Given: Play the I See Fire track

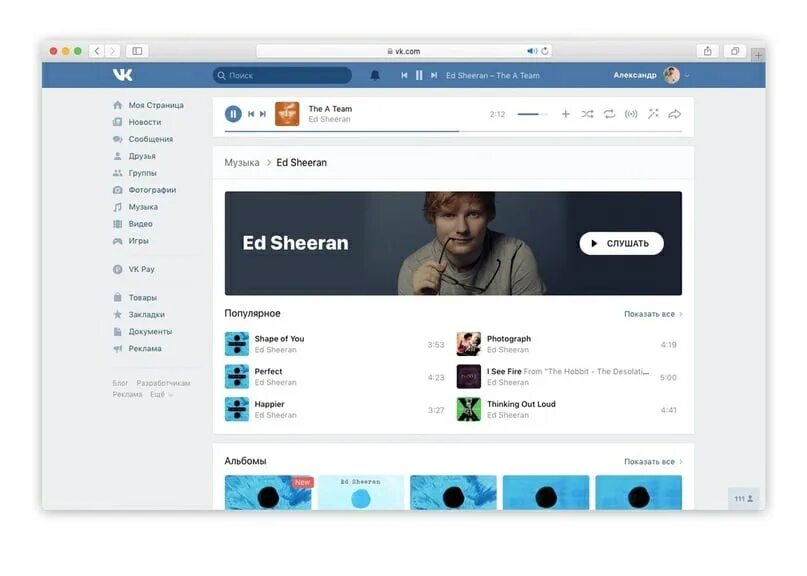Looking at the screenshot, I should coord(567,377).
